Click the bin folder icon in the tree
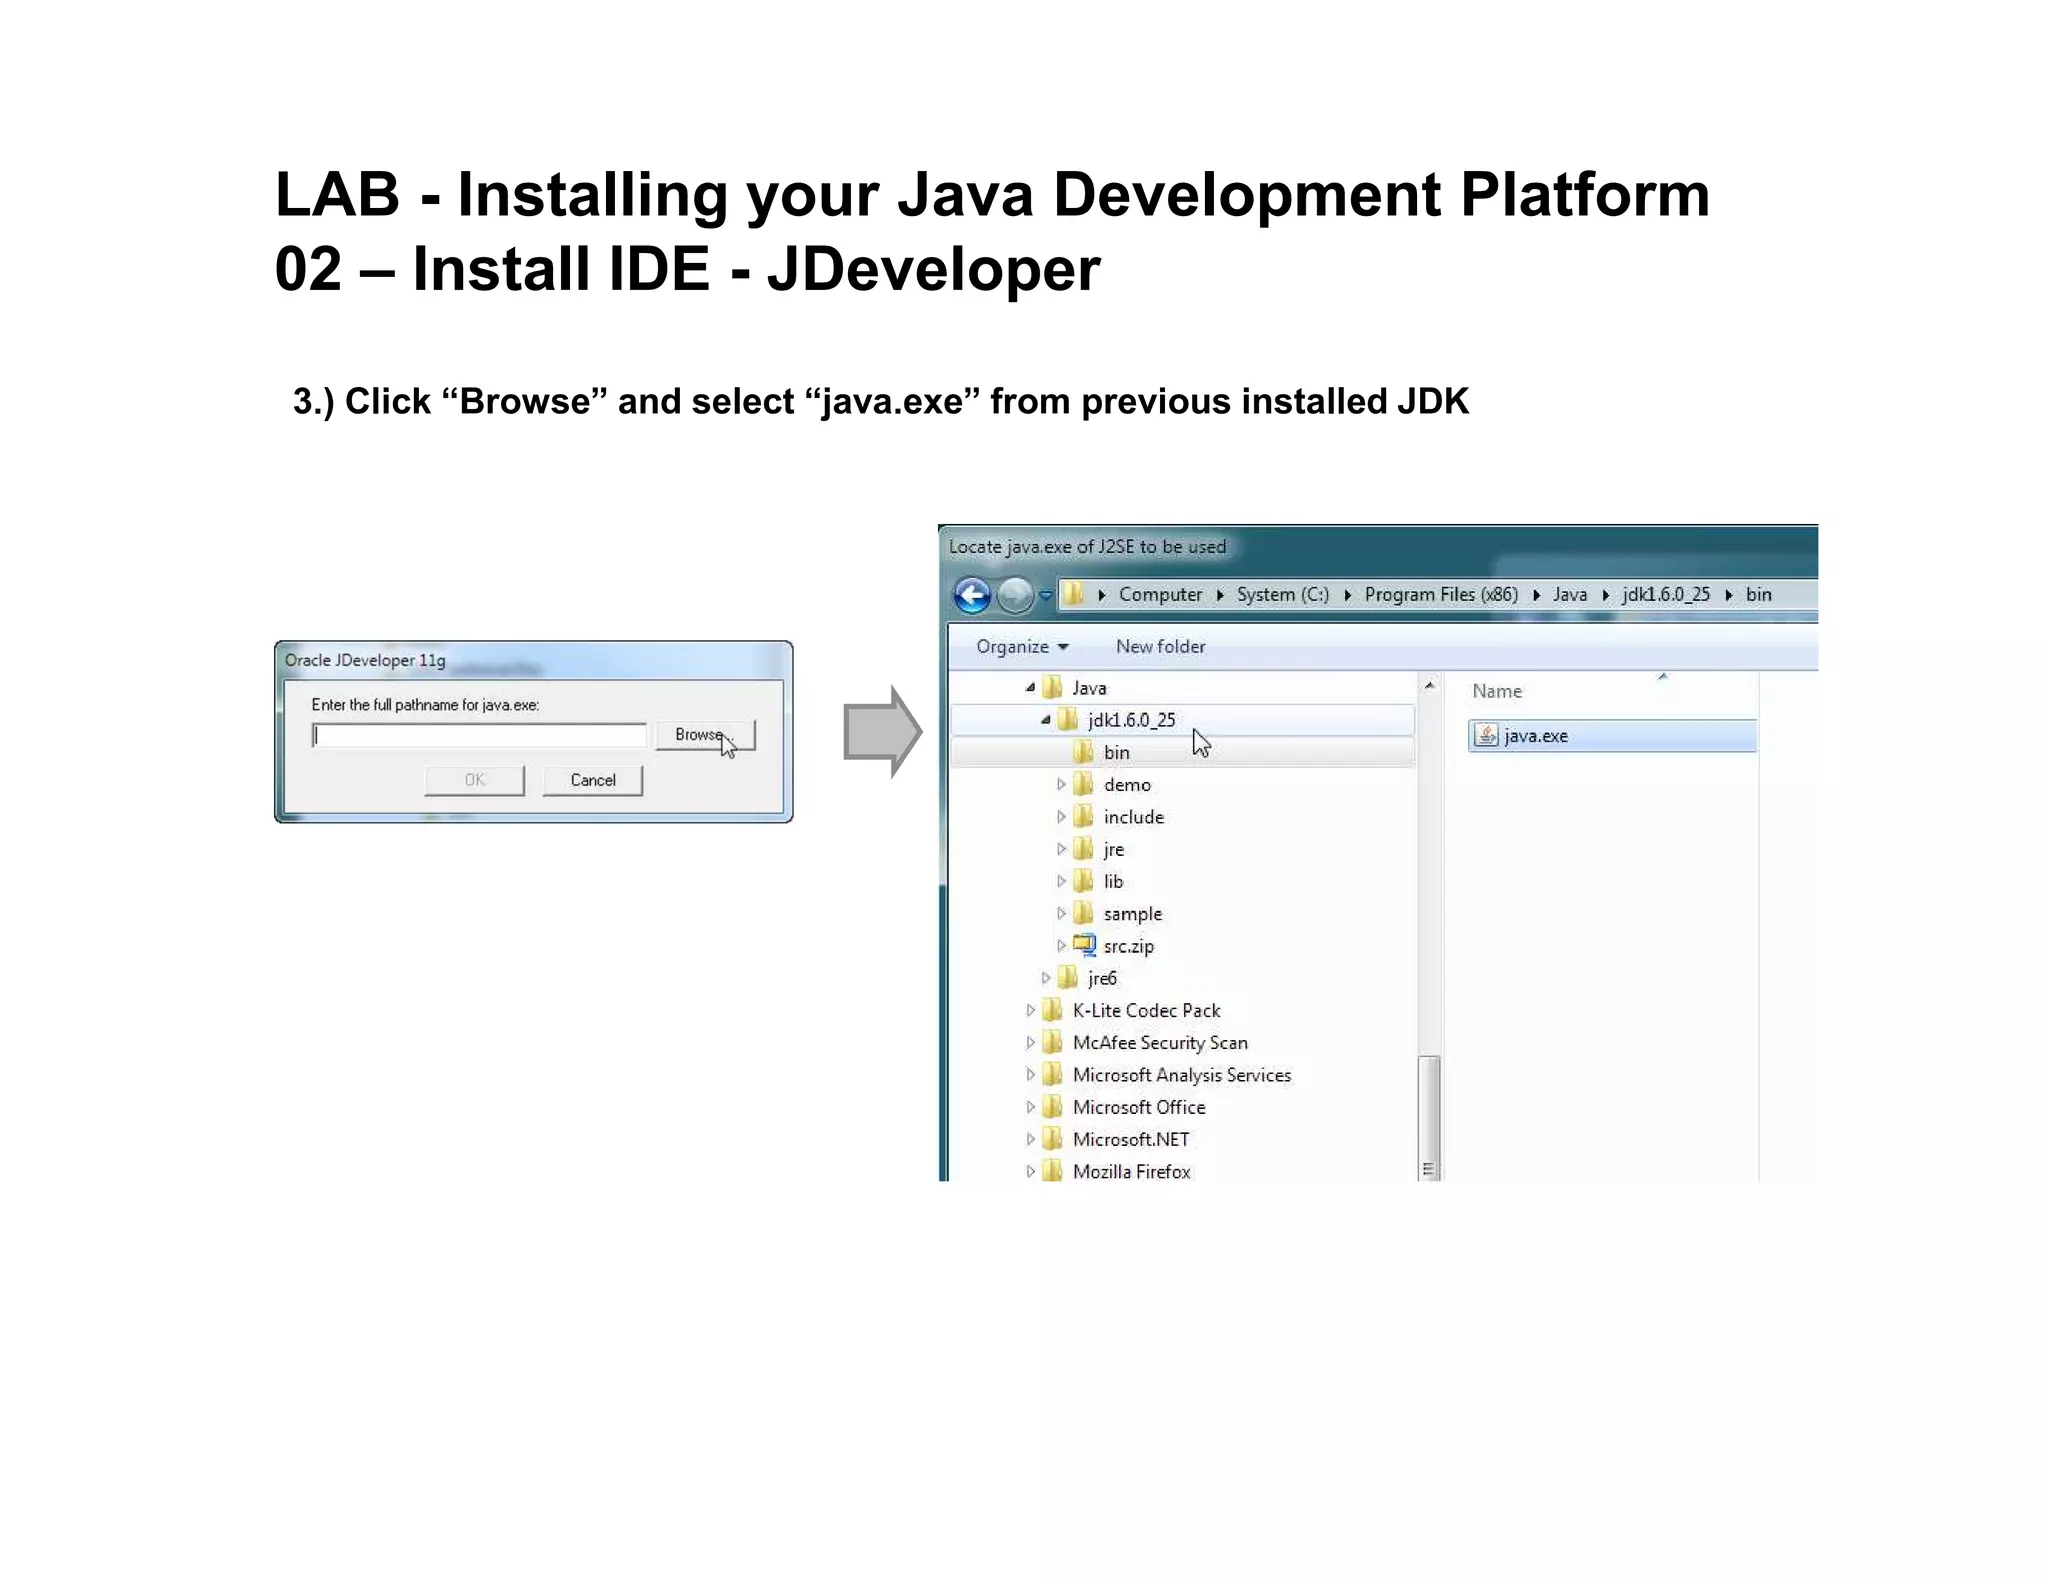This screenshot has width=2048, height=1582. point(1084,753)
